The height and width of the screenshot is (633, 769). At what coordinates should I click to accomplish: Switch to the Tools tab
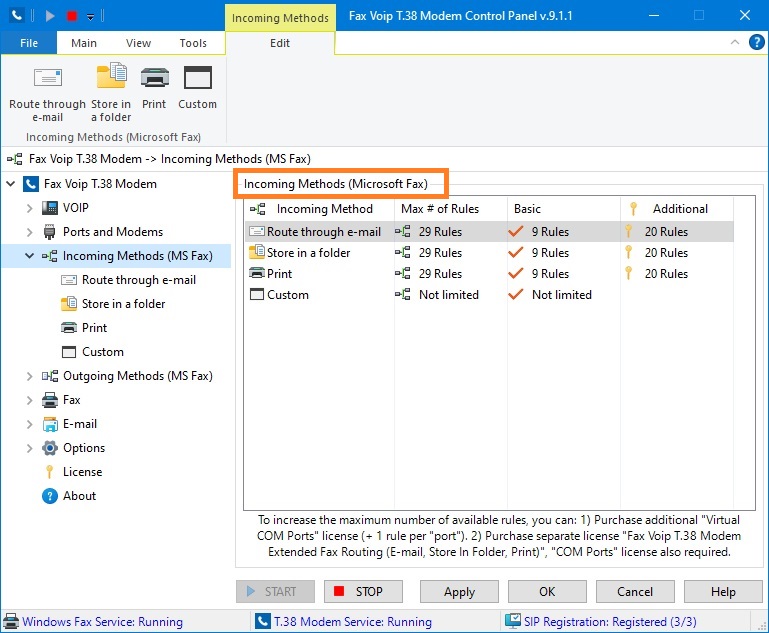pos(193,43)
